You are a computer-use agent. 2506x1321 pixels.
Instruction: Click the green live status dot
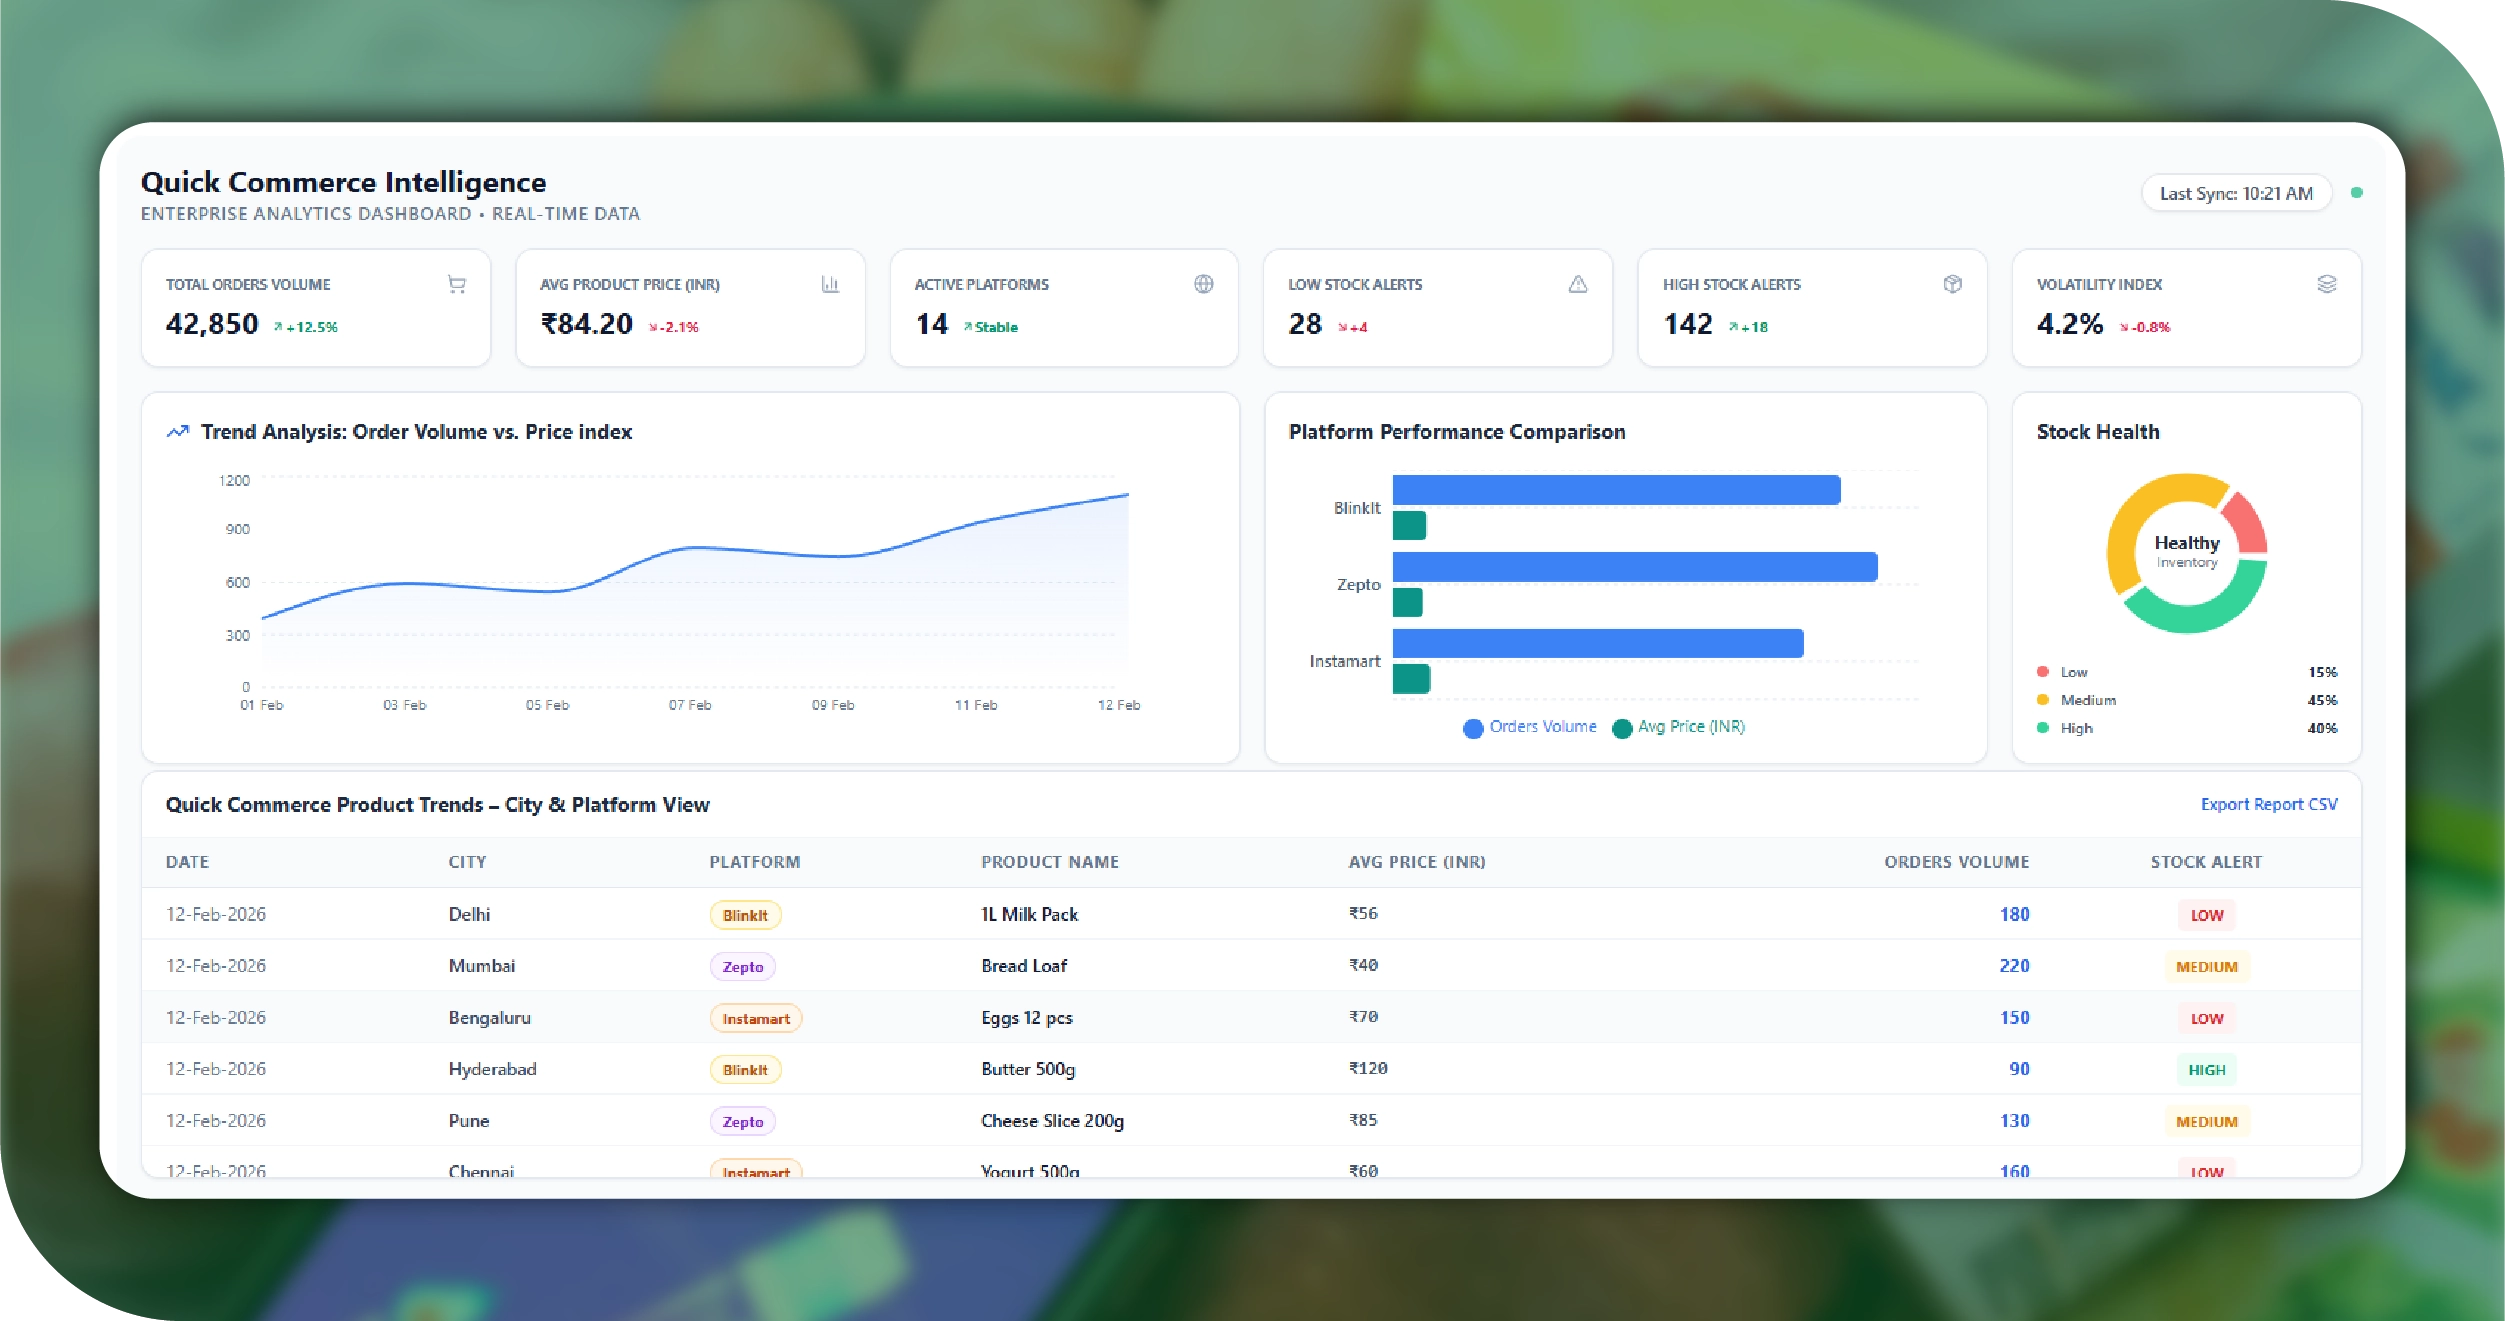click(x=2357, y=193)
